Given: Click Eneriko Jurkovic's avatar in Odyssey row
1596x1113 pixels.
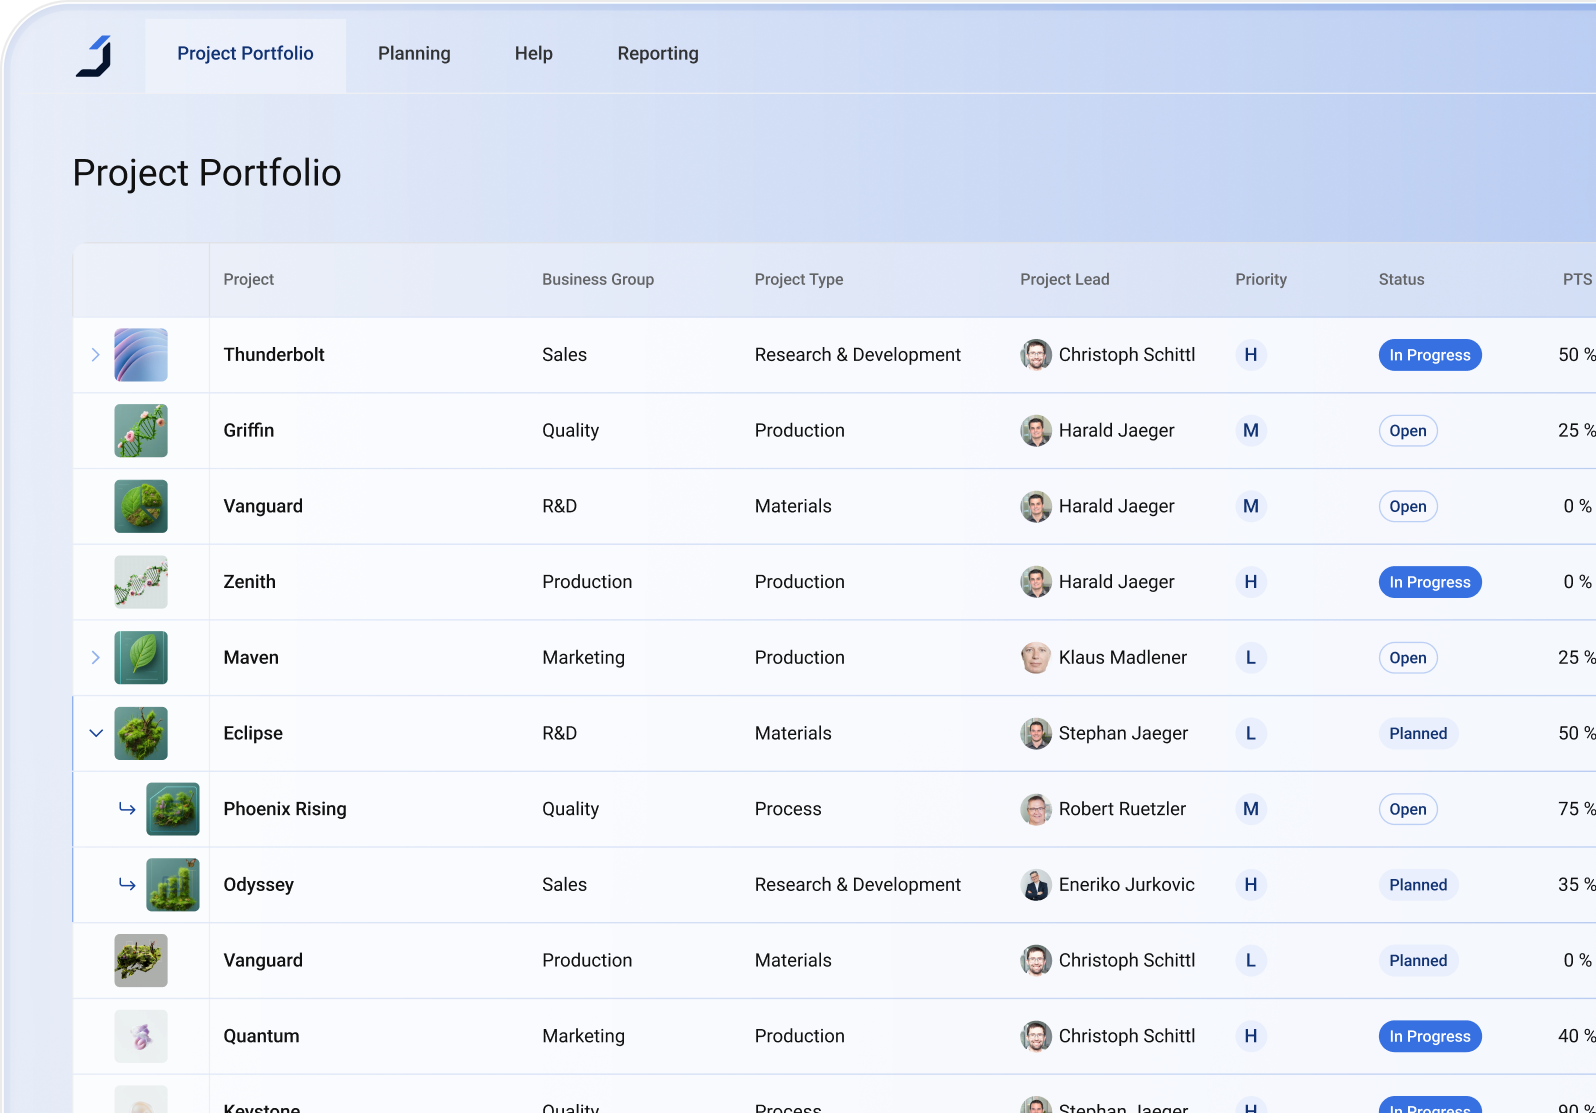Looking at the screenshot, I should point(1036,885).
